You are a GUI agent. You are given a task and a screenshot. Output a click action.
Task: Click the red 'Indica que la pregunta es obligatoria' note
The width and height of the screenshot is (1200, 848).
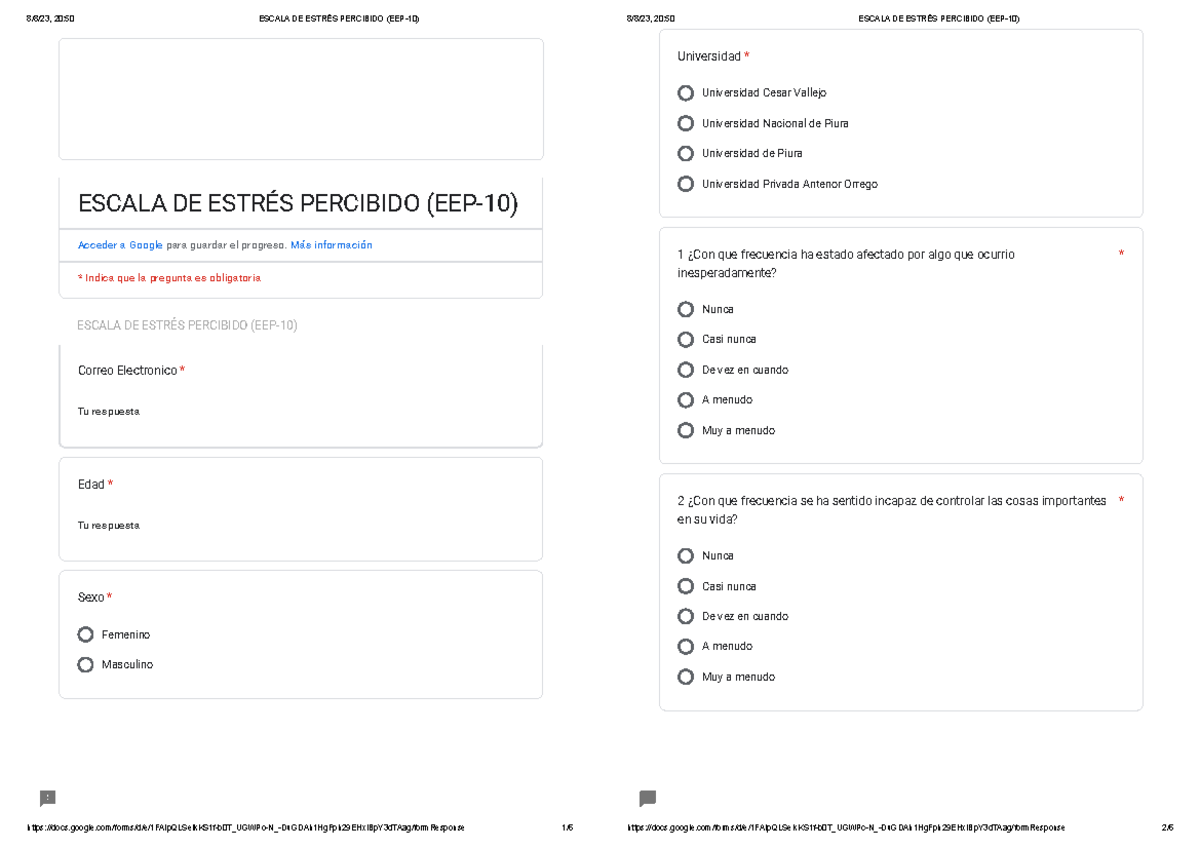[x=169, y=278]
